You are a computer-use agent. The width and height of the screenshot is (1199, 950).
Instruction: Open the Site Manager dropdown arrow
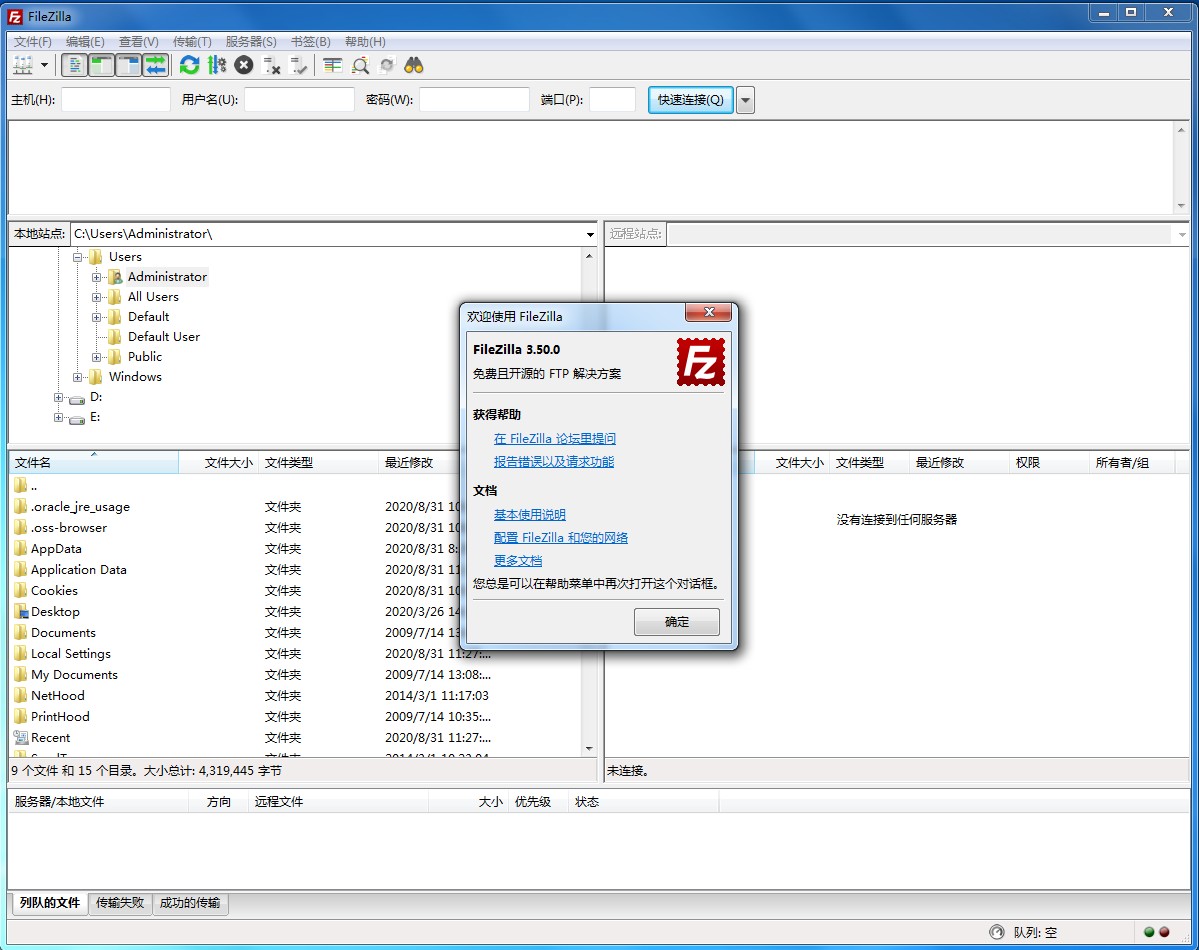point(44,65)
